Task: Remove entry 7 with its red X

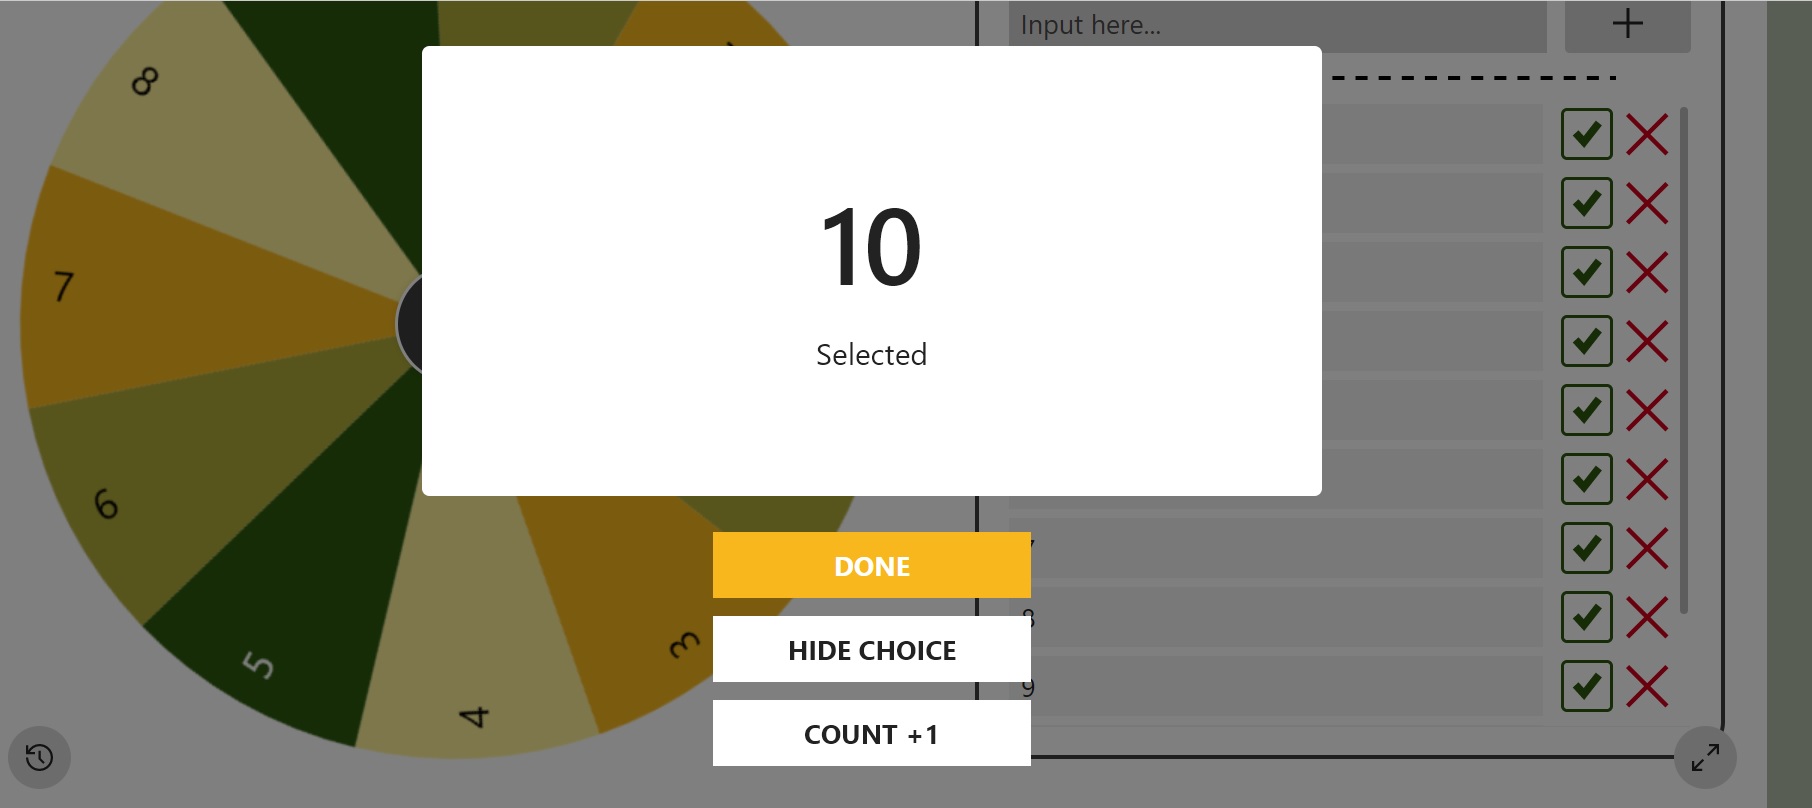Action: click(1646, 548)
